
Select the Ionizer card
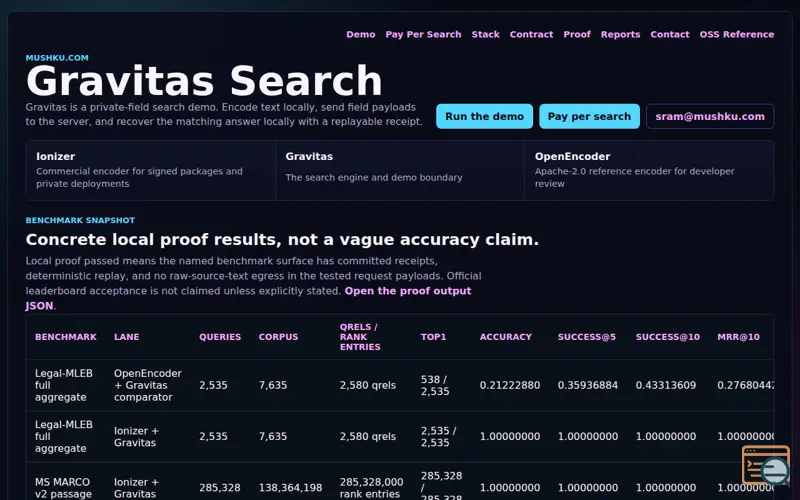(151, 170)
